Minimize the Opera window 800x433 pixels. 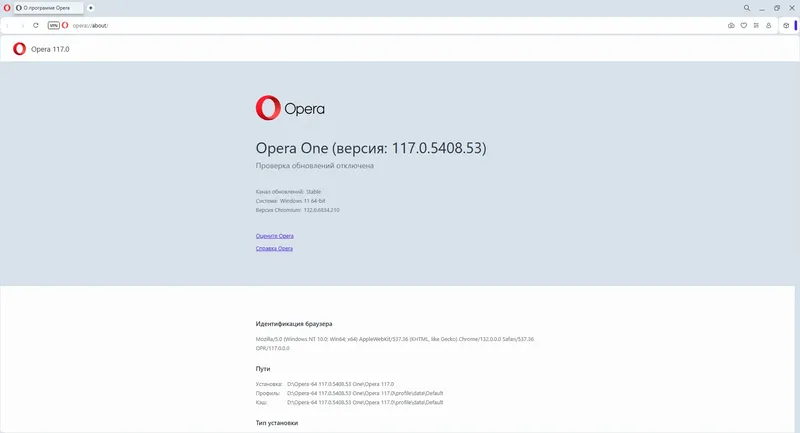762,8
